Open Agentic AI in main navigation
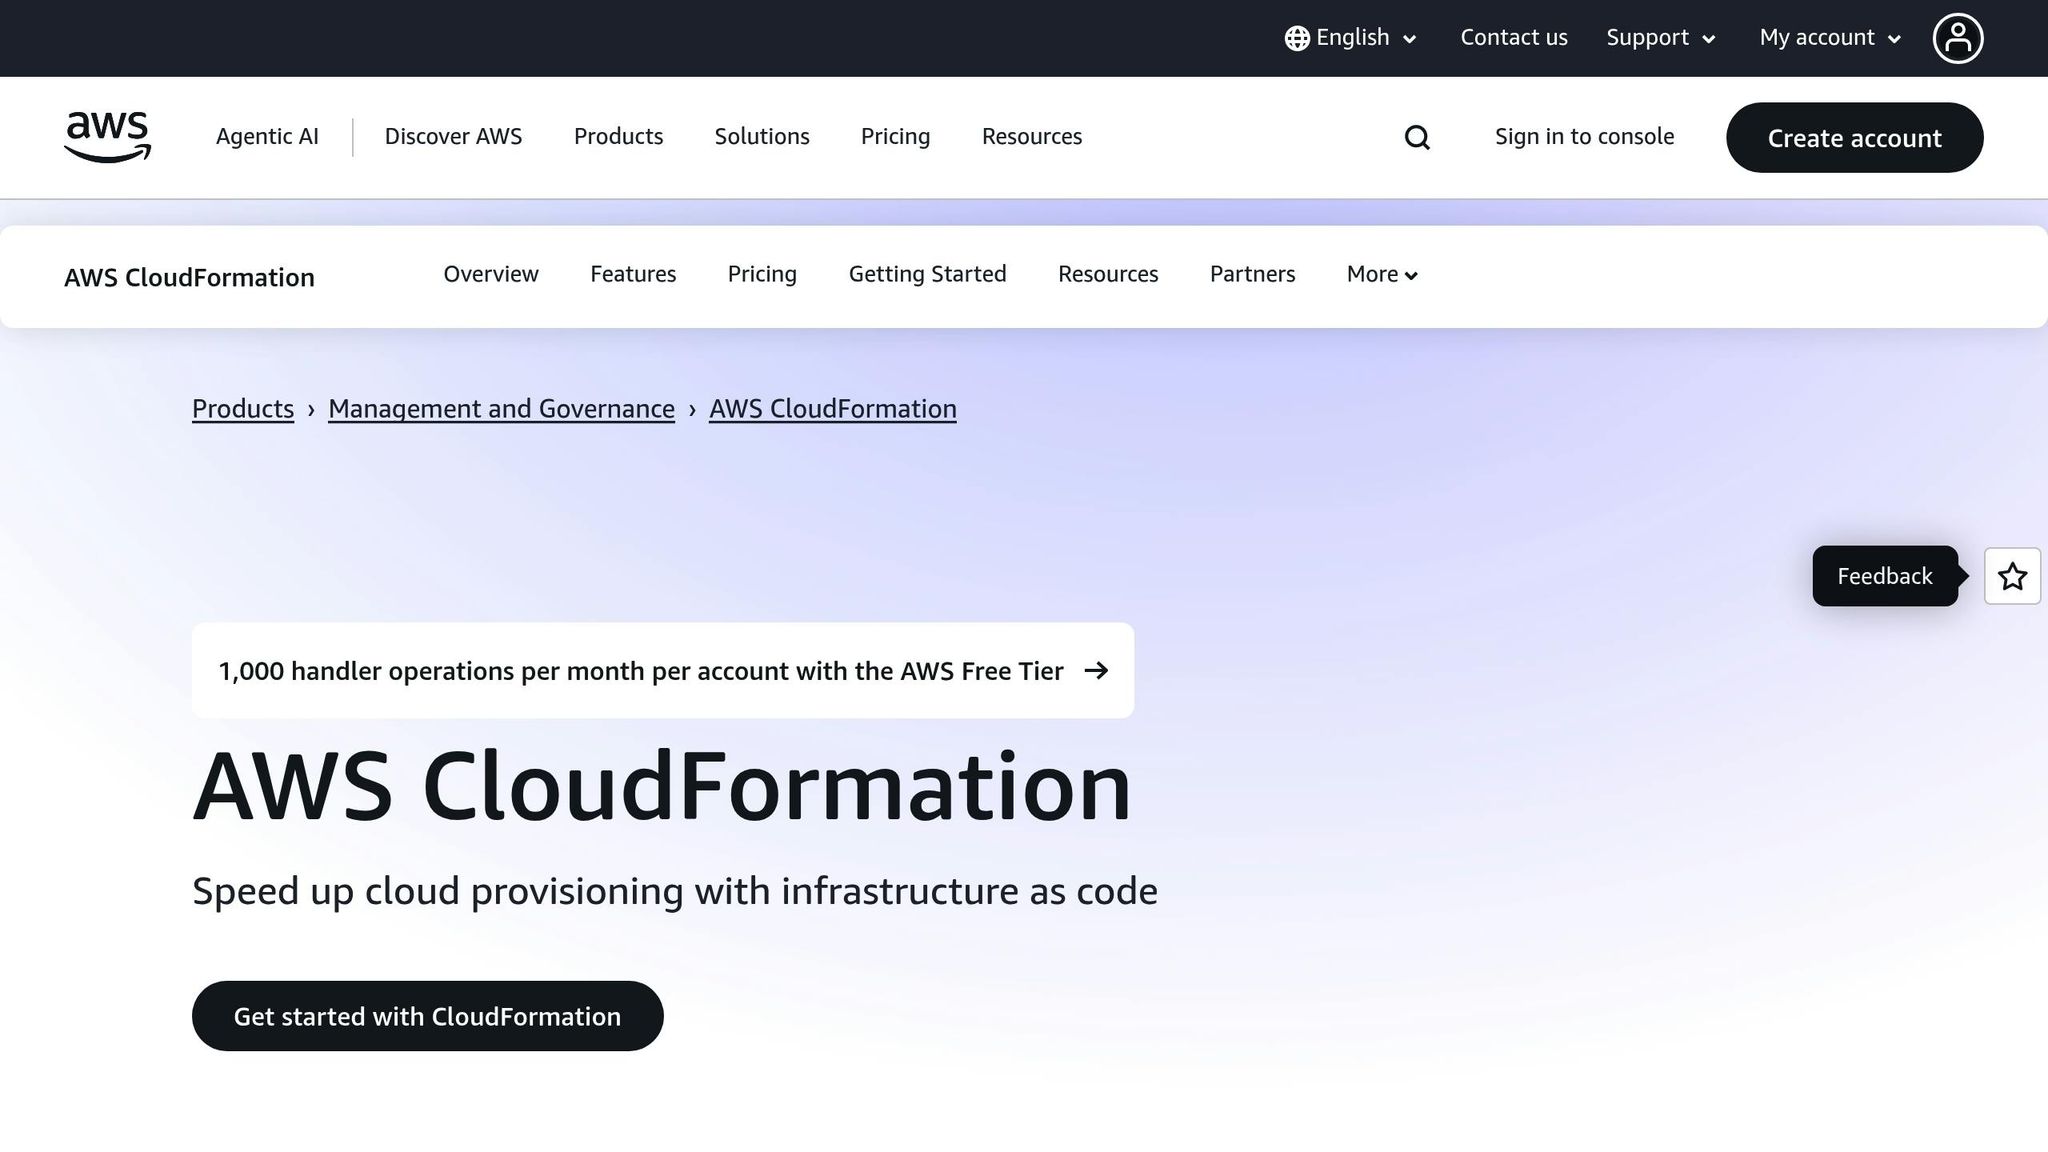This screenshot has width=2048, height=1152. pyautogui.click(x=267, y=137)
